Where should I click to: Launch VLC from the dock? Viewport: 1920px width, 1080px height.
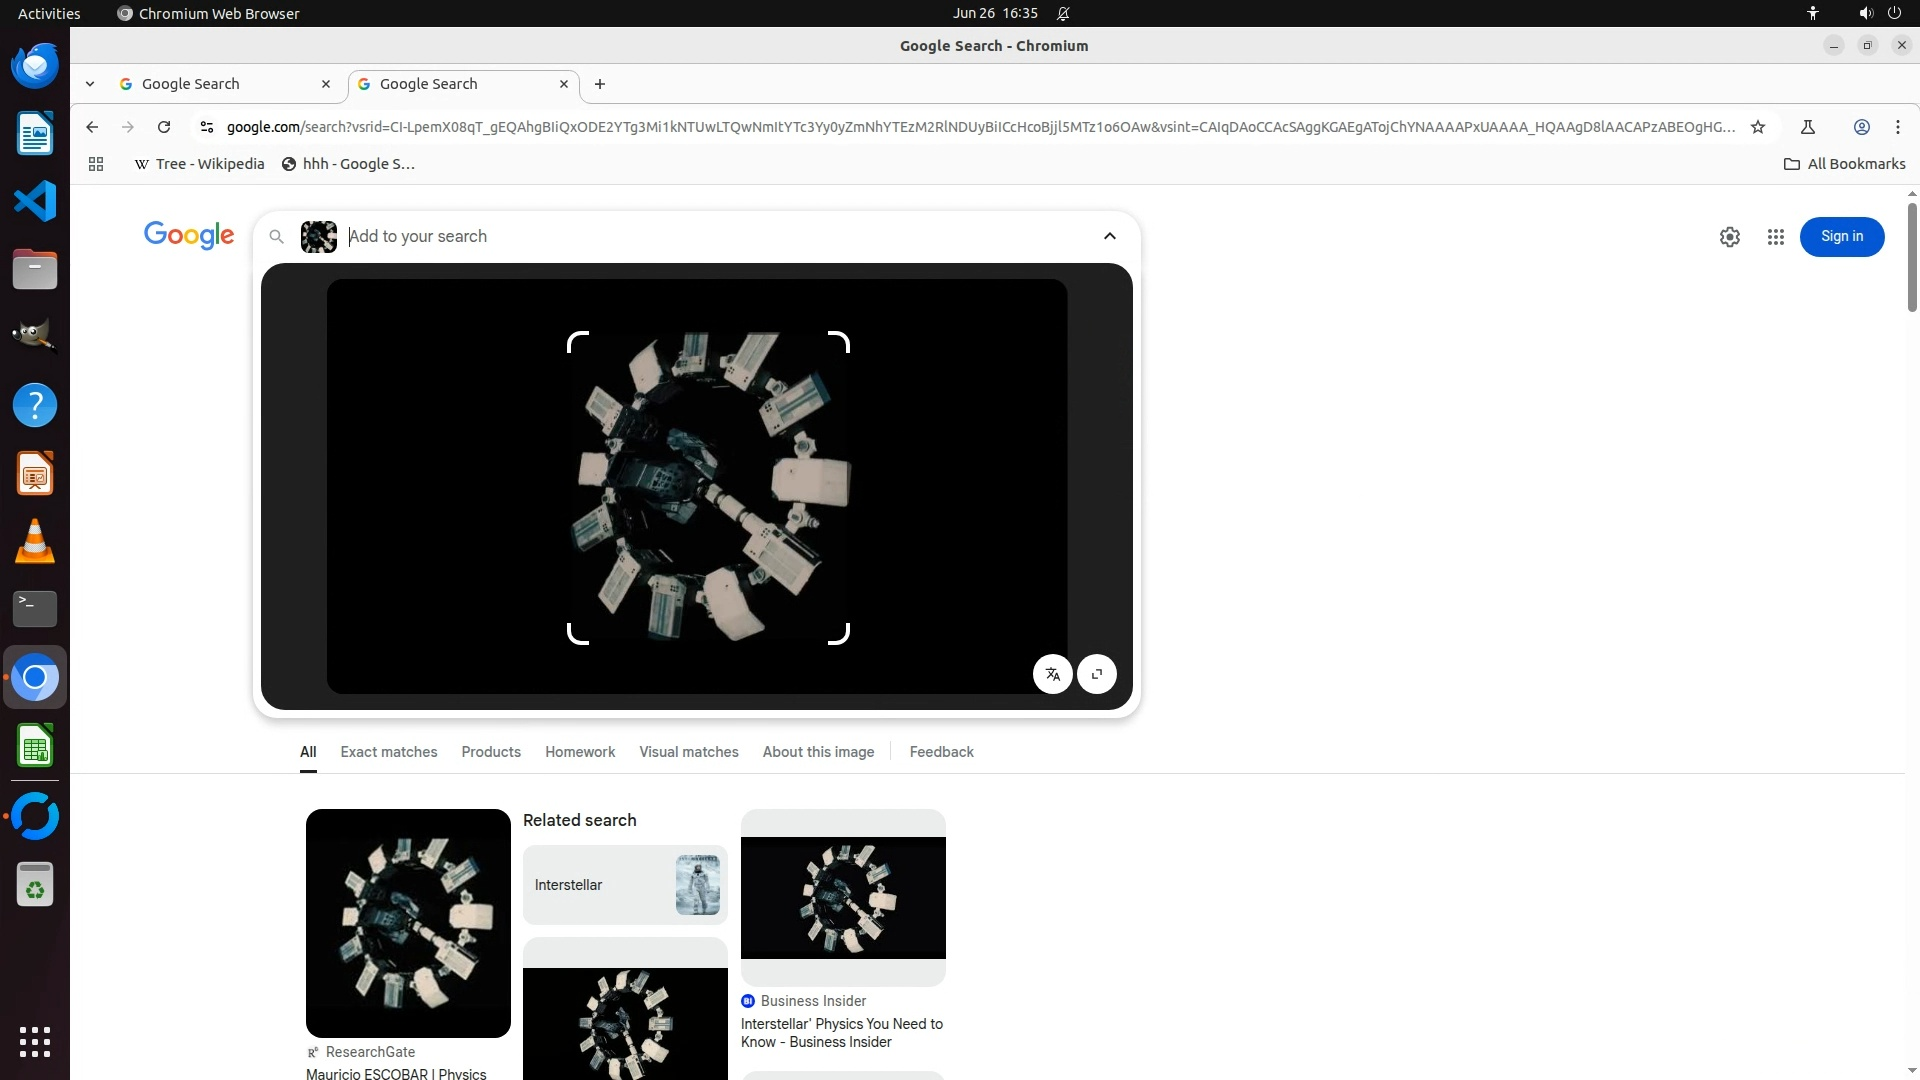35,542
